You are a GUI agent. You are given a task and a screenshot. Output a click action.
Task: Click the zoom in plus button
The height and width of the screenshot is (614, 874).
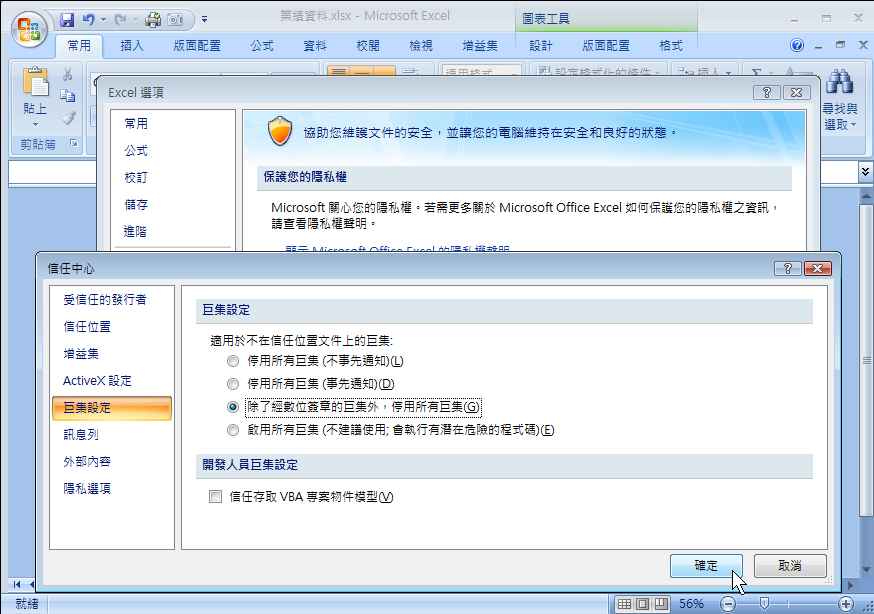(x=846, y=603)
